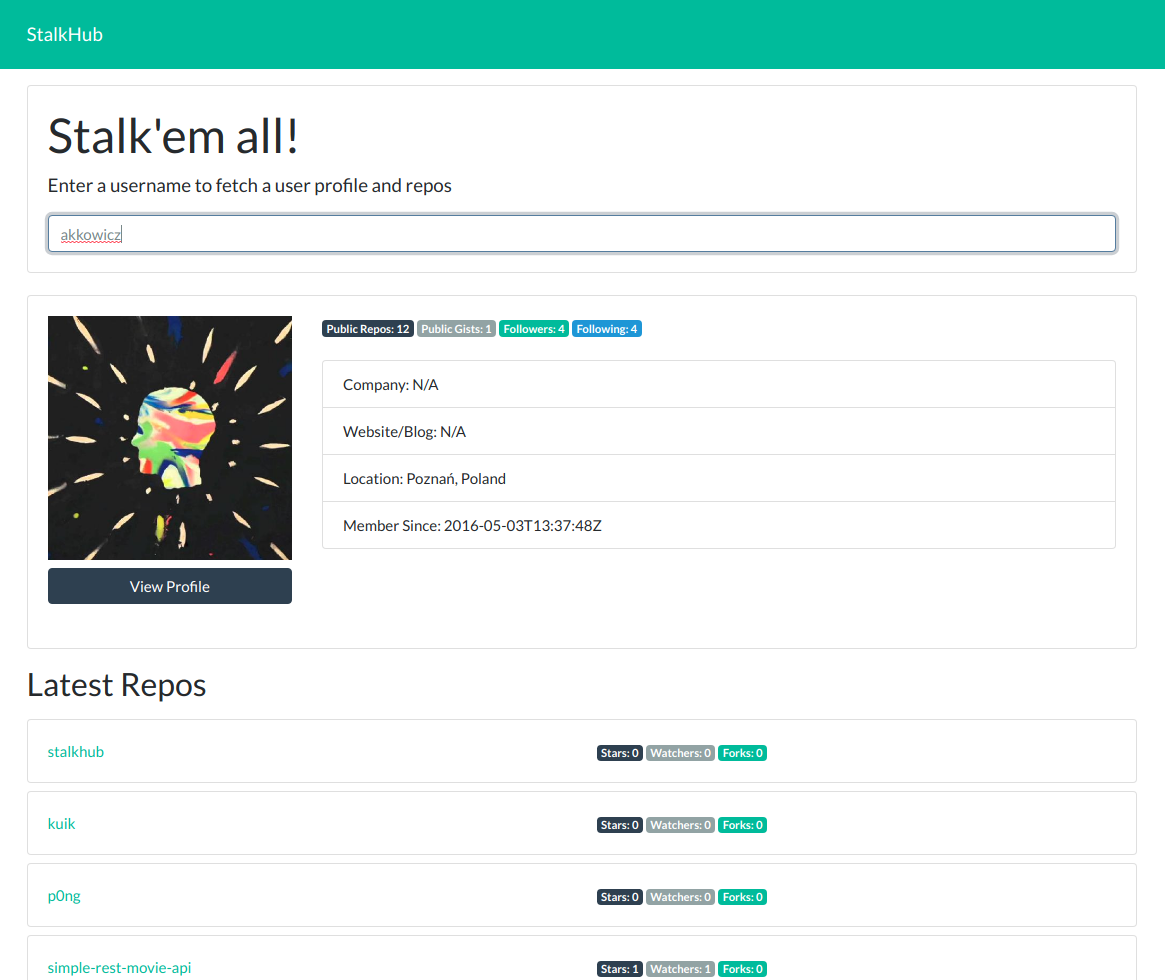Click the Public Gists: 1 badge
This screenshot has height=980, width=1165.
(x=456, y=329)
